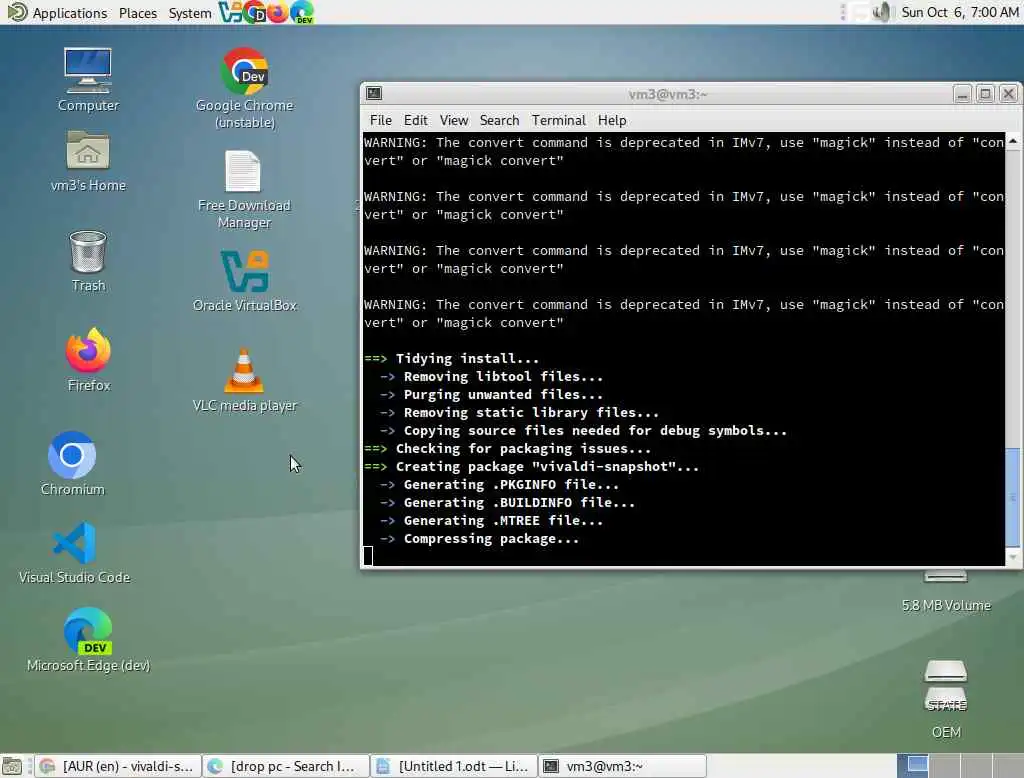Image resolution: width=1024 pixels, height=778 pixels.
Task: Click the date and time clock
Action: click(959, 12)
